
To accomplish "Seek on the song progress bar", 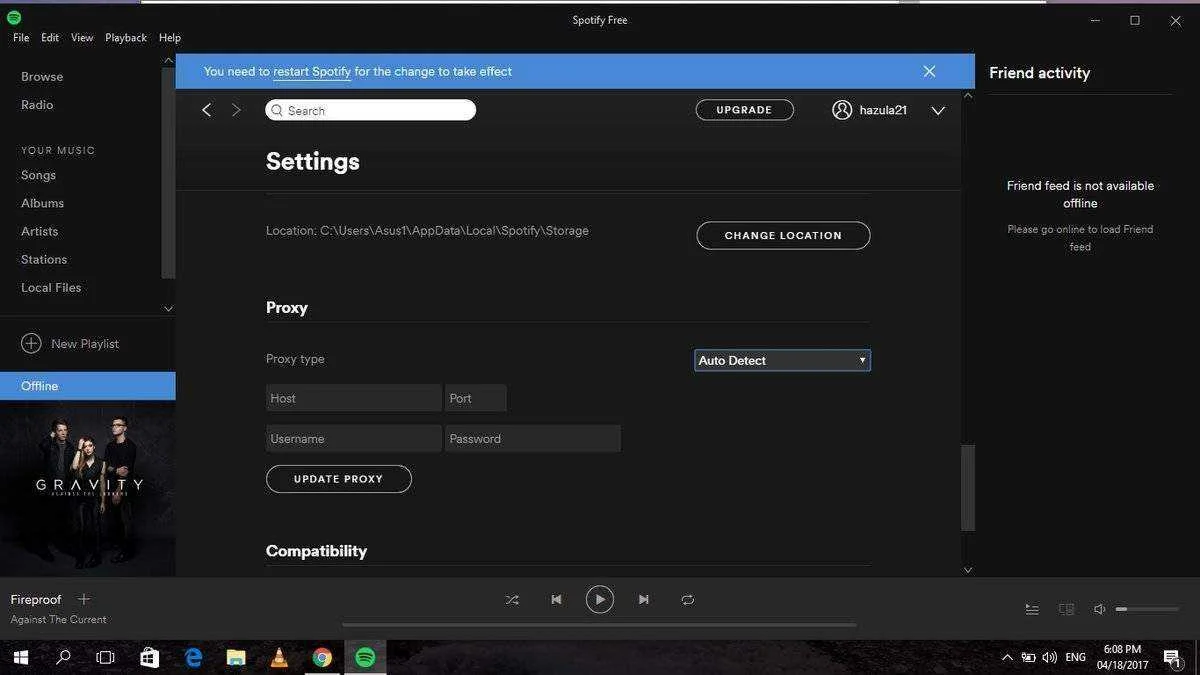I will pos(599,625).
